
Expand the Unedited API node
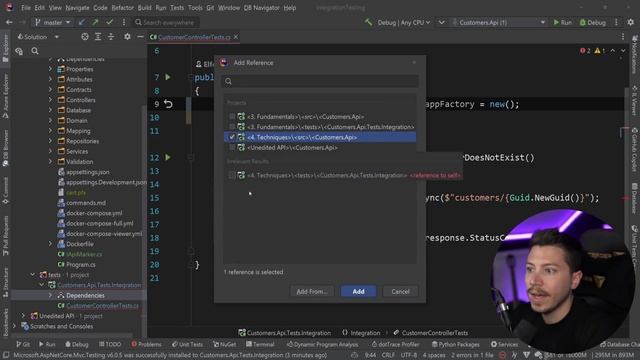point(23,316)
